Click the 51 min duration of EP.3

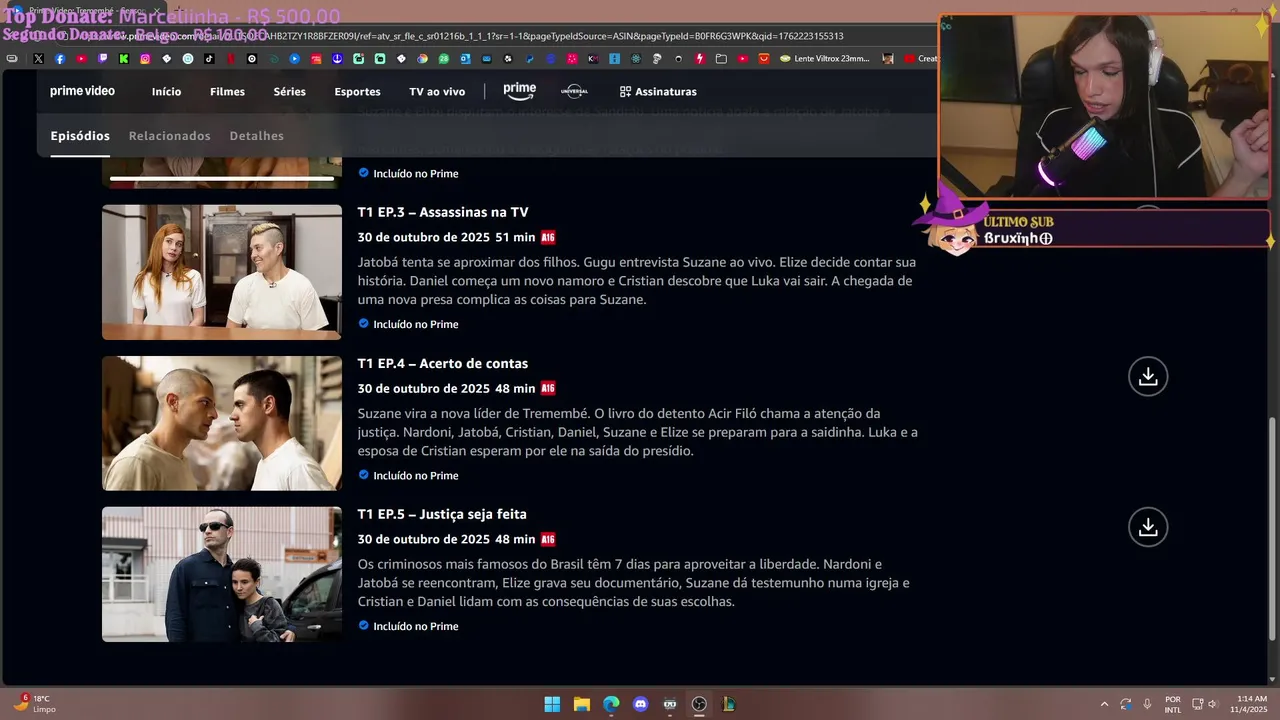[516, 237]
